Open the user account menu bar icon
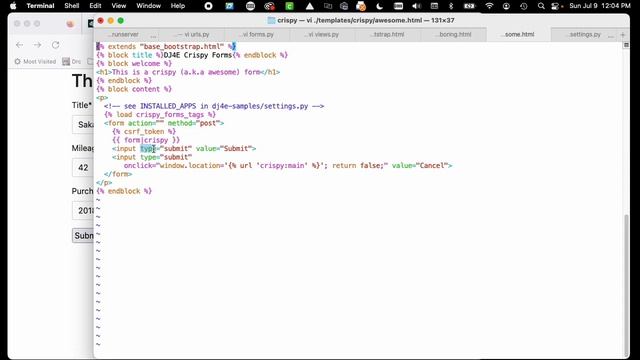The image size is (640, 360). [506, 6]
